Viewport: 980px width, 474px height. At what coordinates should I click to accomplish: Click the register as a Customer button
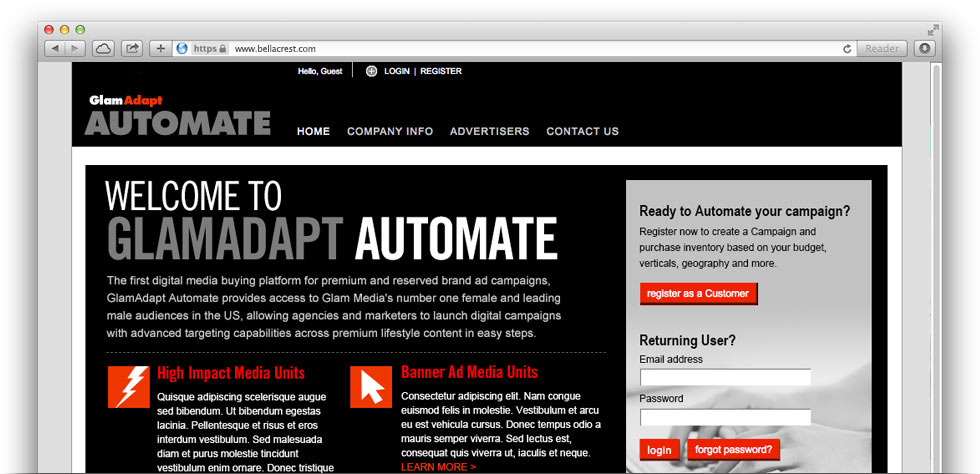point(698,294)
